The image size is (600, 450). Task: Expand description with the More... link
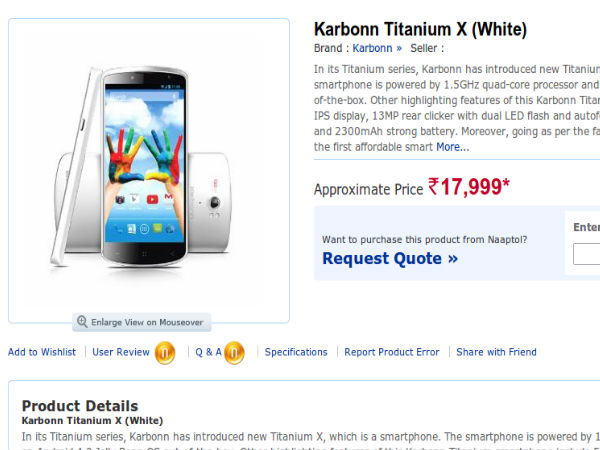pyautogui.click(x=453, y=147)
